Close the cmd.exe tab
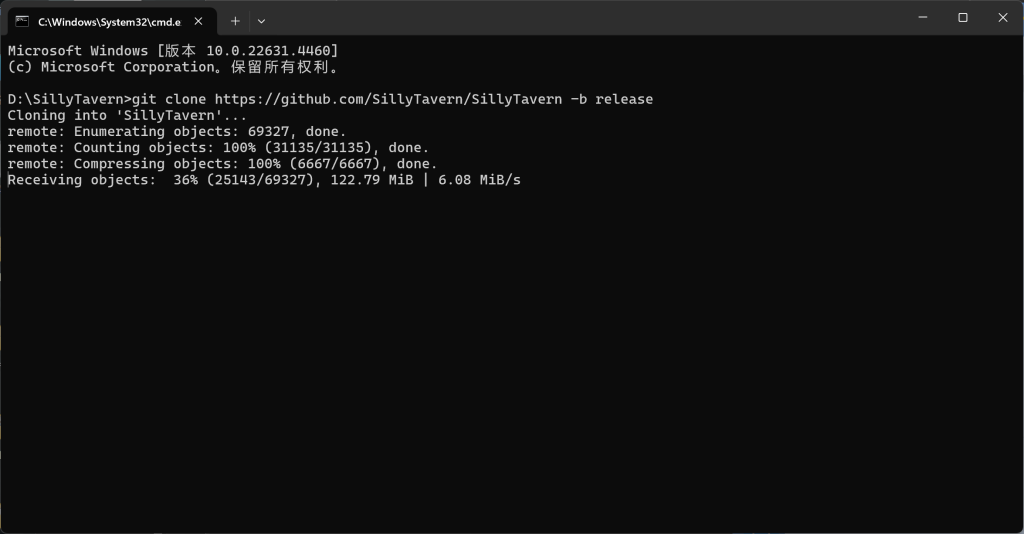Viewport: 1024px width, 534px height. click(199, 22)
